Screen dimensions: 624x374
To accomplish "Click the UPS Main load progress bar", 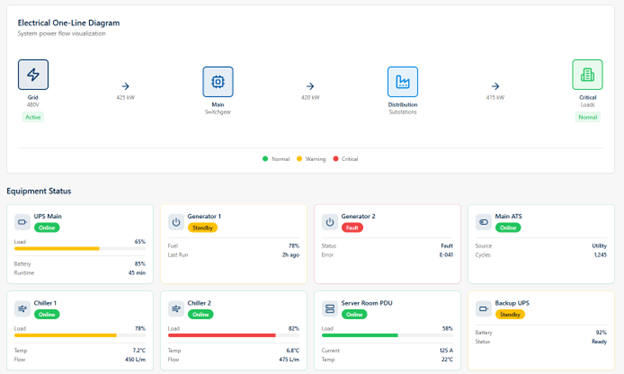I will (80, 249).
